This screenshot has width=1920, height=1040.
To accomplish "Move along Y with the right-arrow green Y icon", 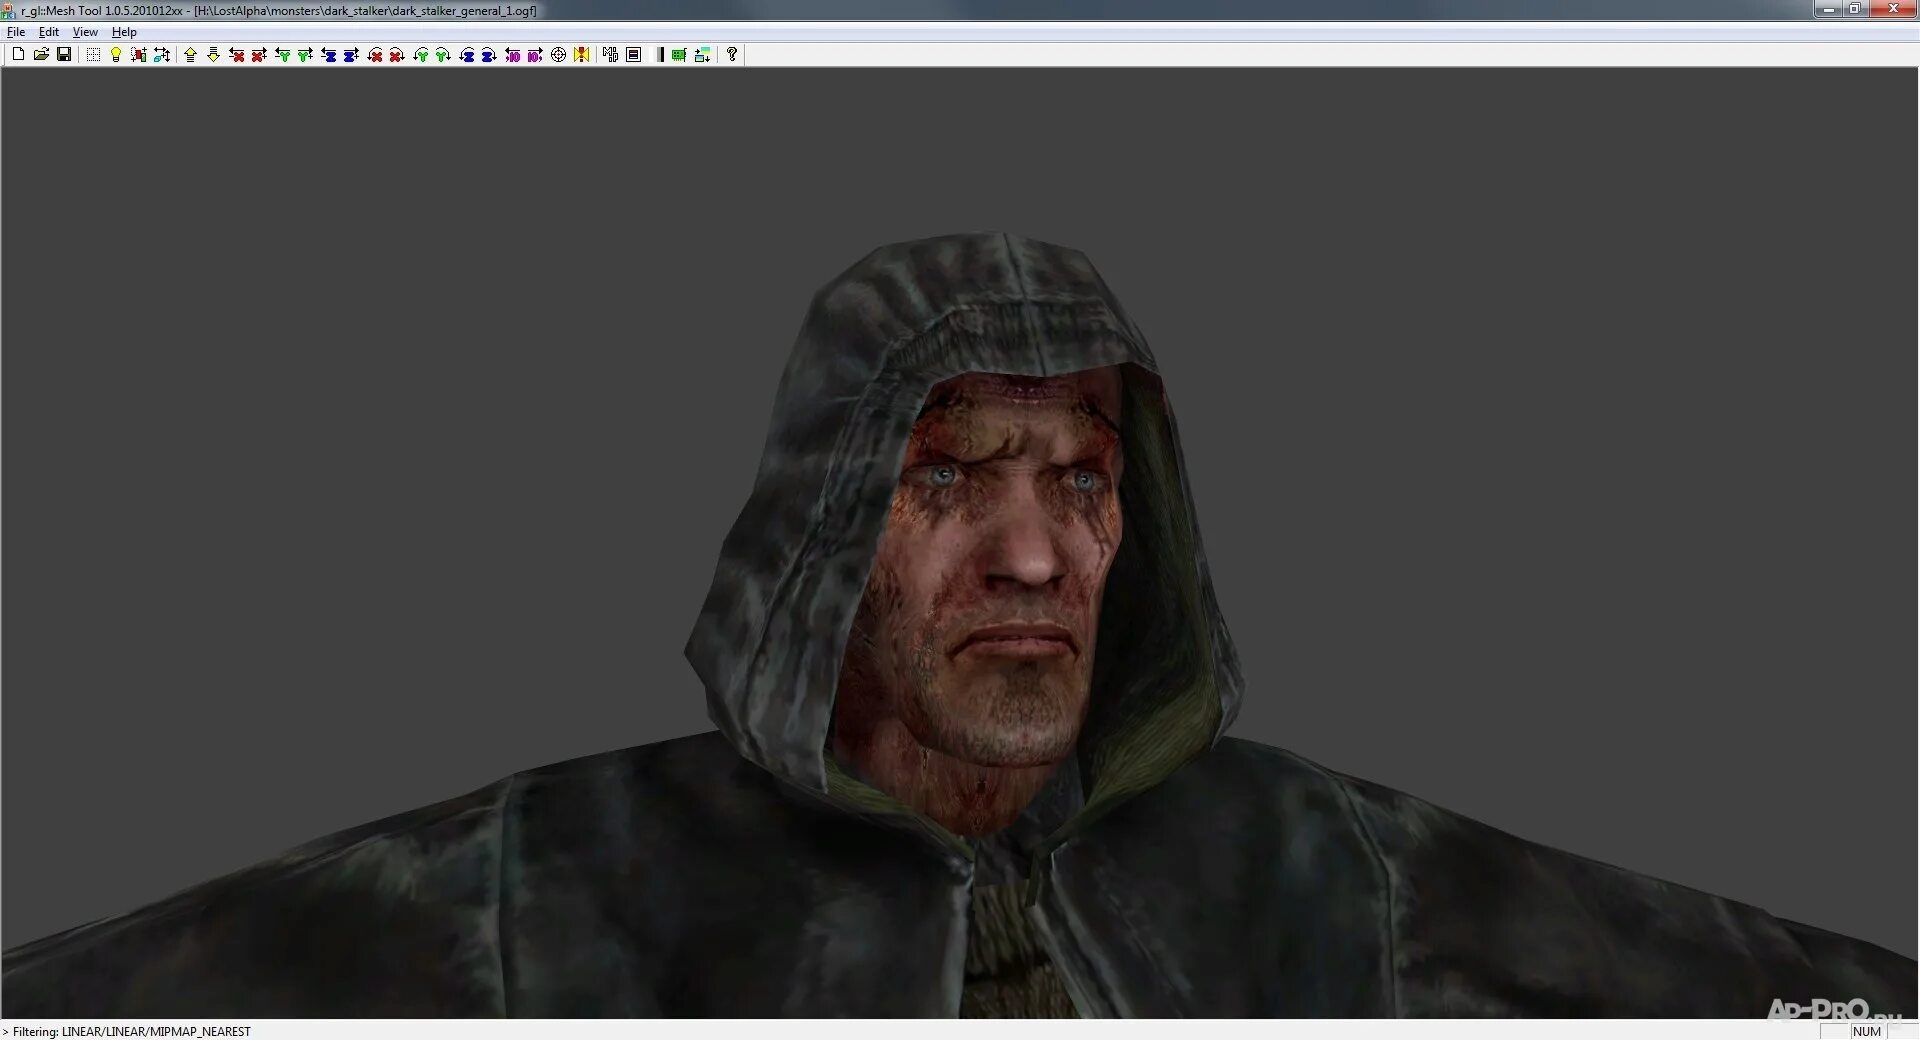I will (305, 55).
